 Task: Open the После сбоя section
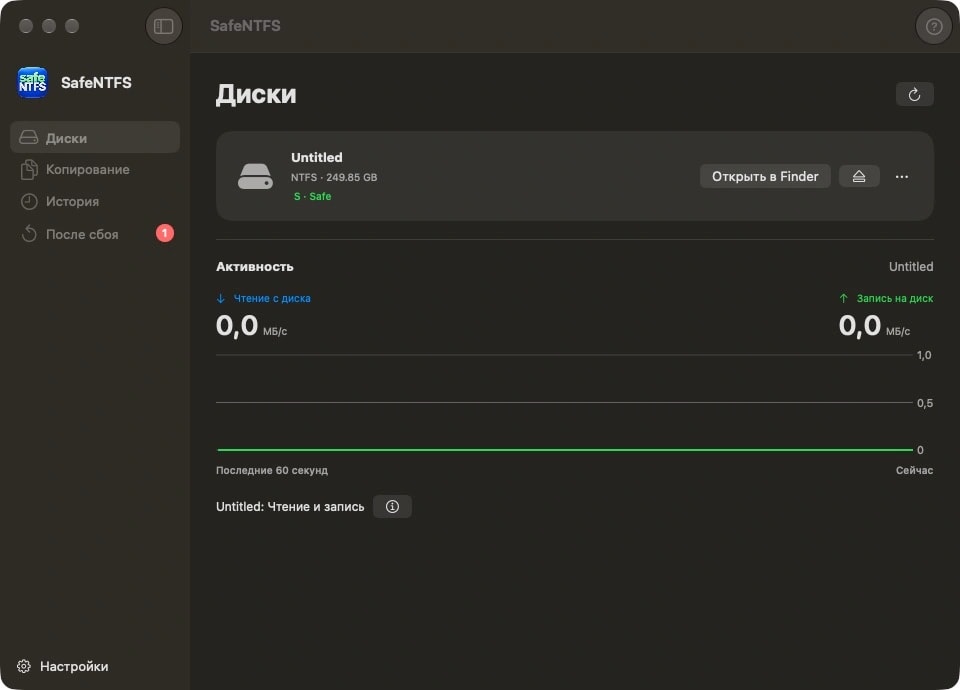pos(95,234)
